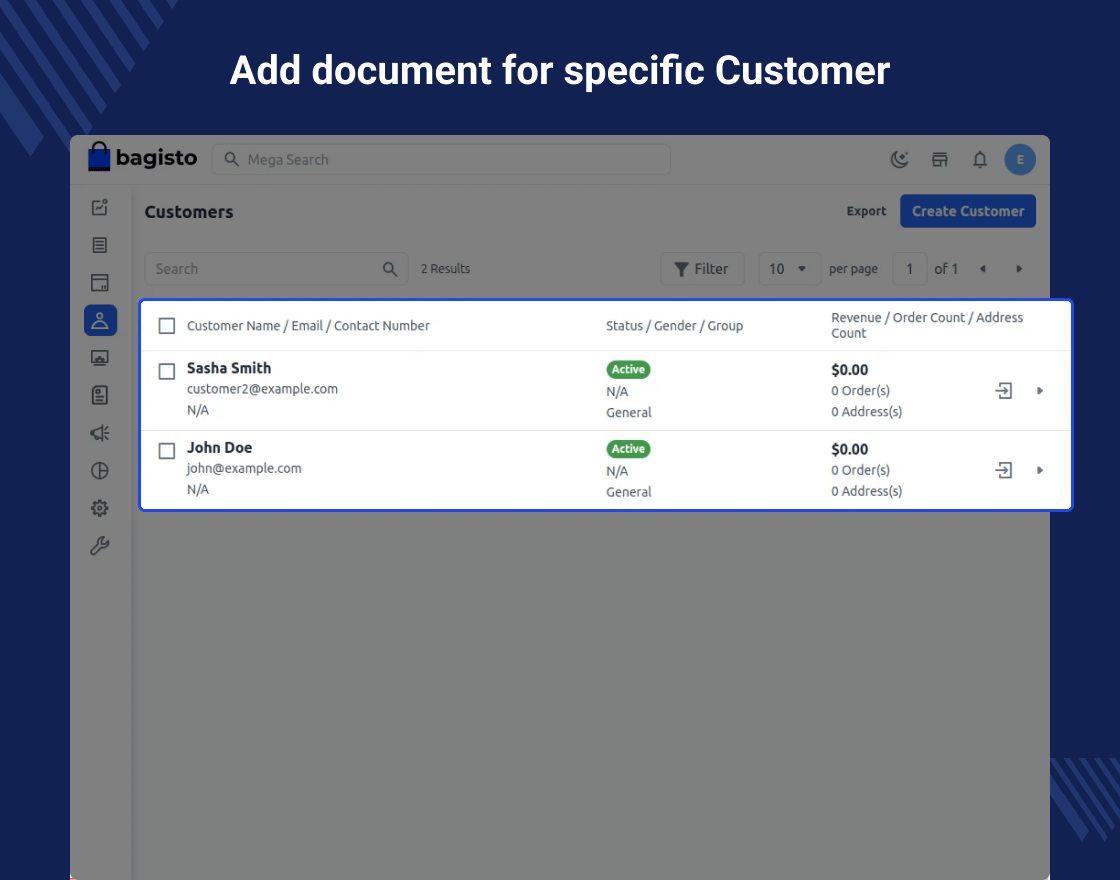Toggle dark mode moon icon
This screenshot has height=880, width=1120.
(x=900, y=159)
